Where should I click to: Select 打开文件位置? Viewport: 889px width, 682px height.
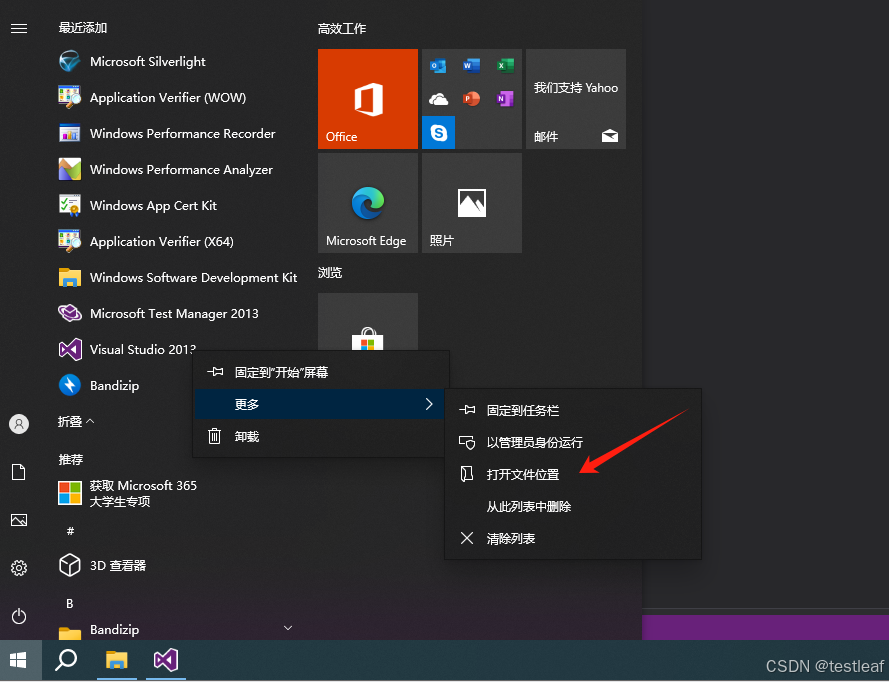point(573,474)
